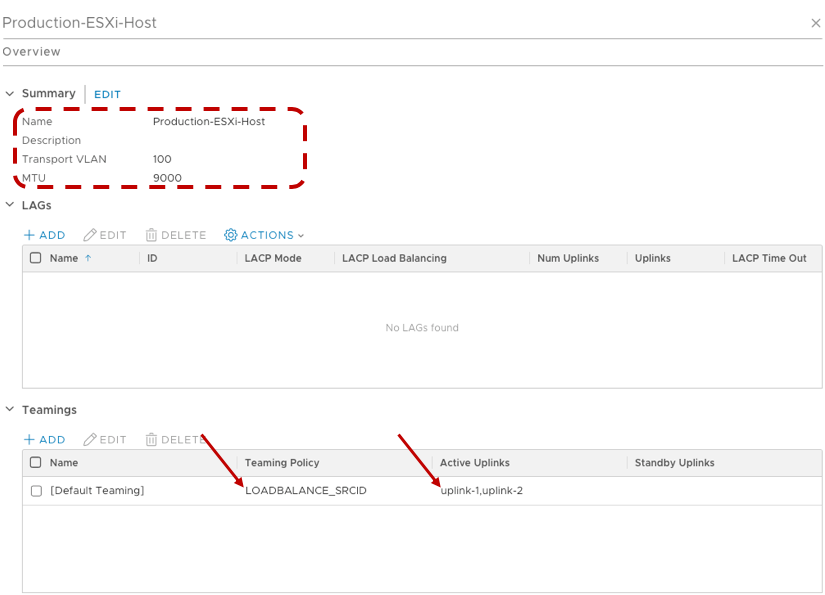Open the Overview tab
The width and height of the screenshot is (825, 595).
(31, 52)
